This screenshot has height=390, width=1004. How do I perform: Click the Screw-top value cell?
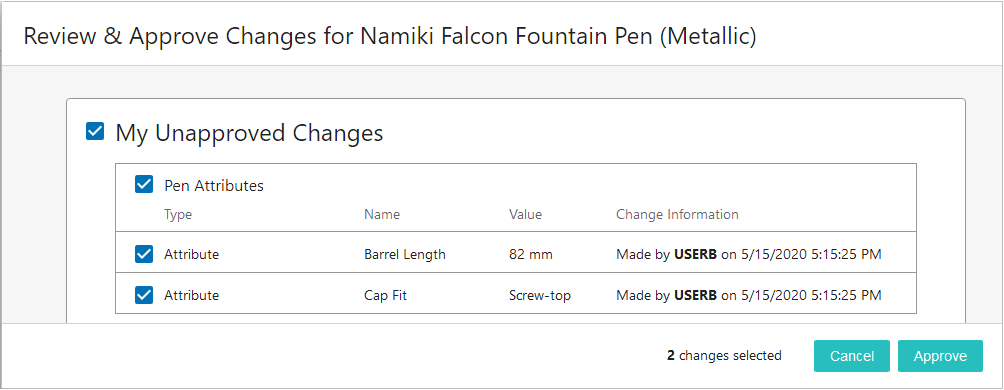click(540, 295)
